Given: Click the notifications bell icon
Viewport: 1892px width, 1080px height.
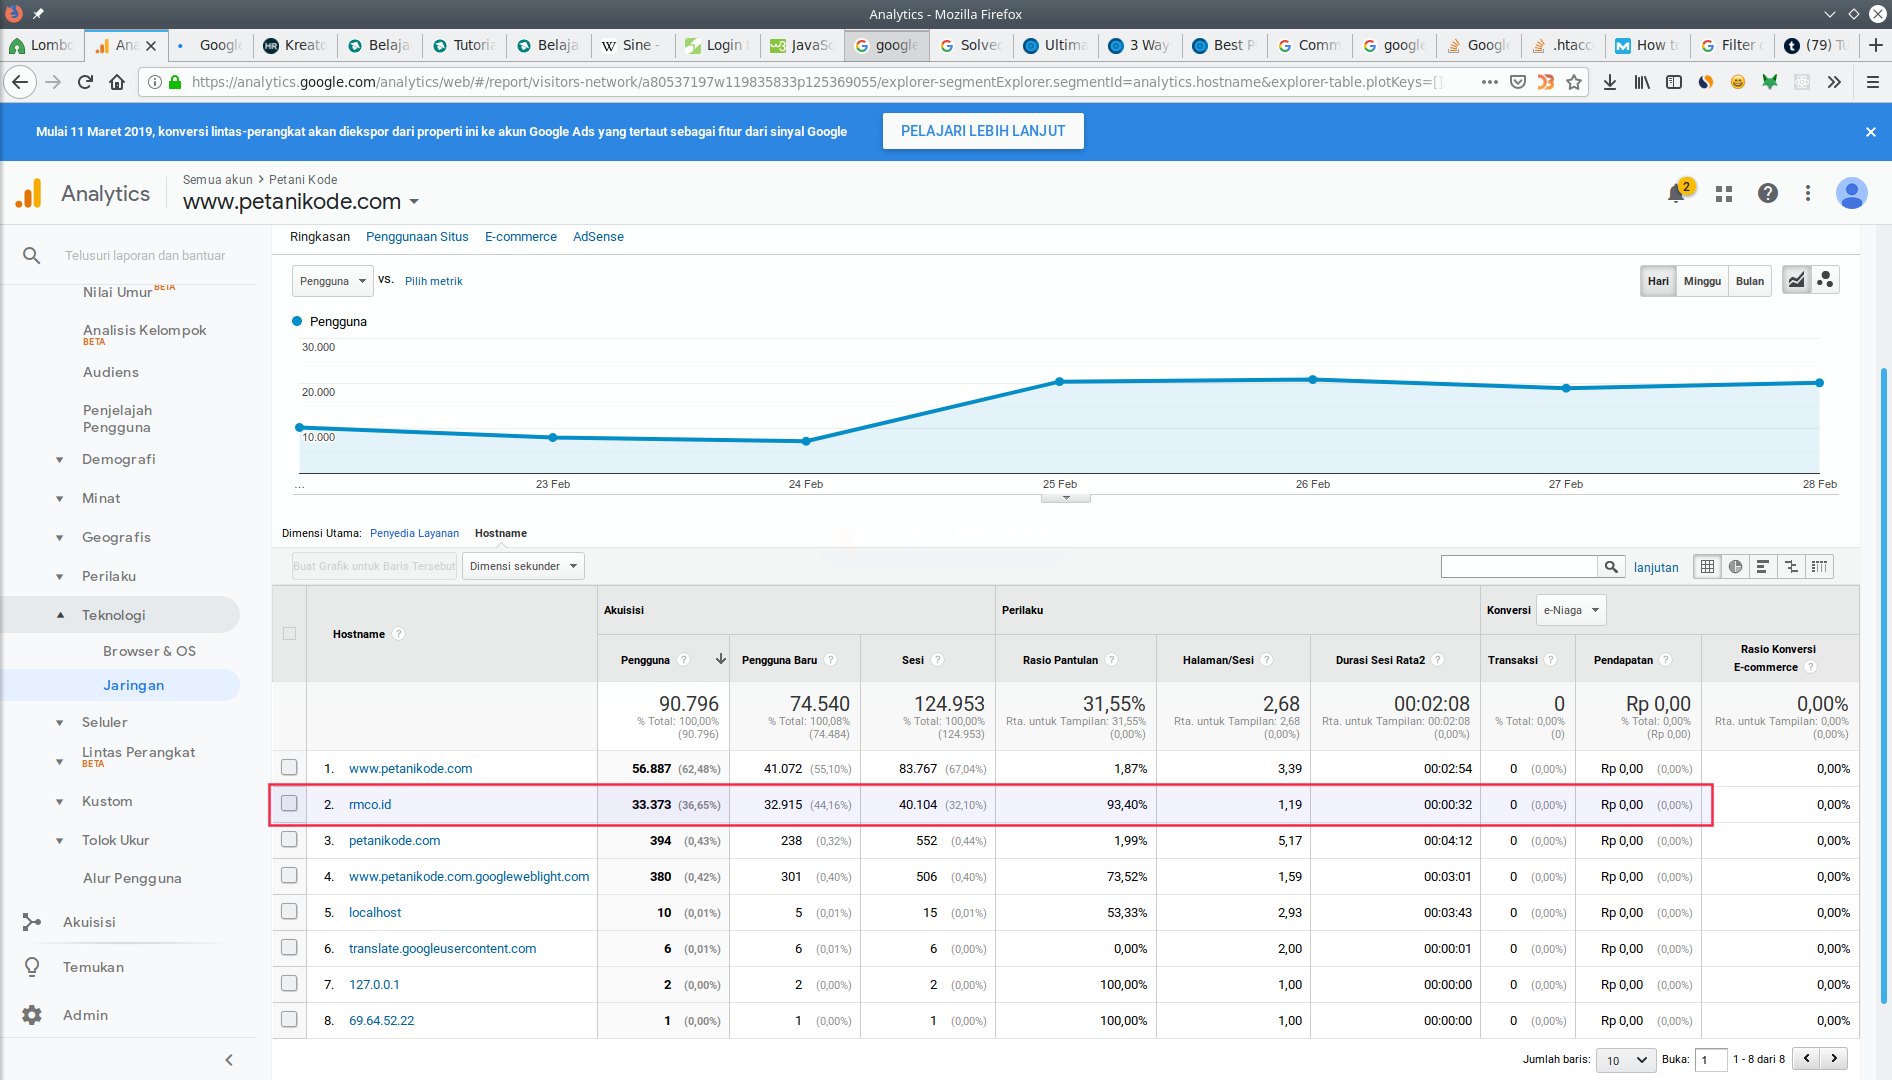Looking at the screenshot, I should (1677, 193).
